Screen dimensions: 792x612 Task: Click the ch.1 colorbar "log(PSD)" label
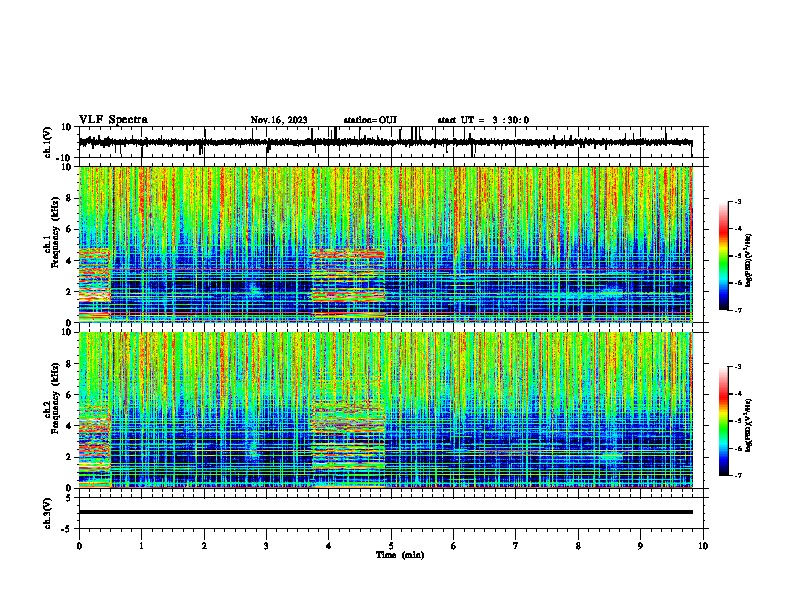point(748,261)
